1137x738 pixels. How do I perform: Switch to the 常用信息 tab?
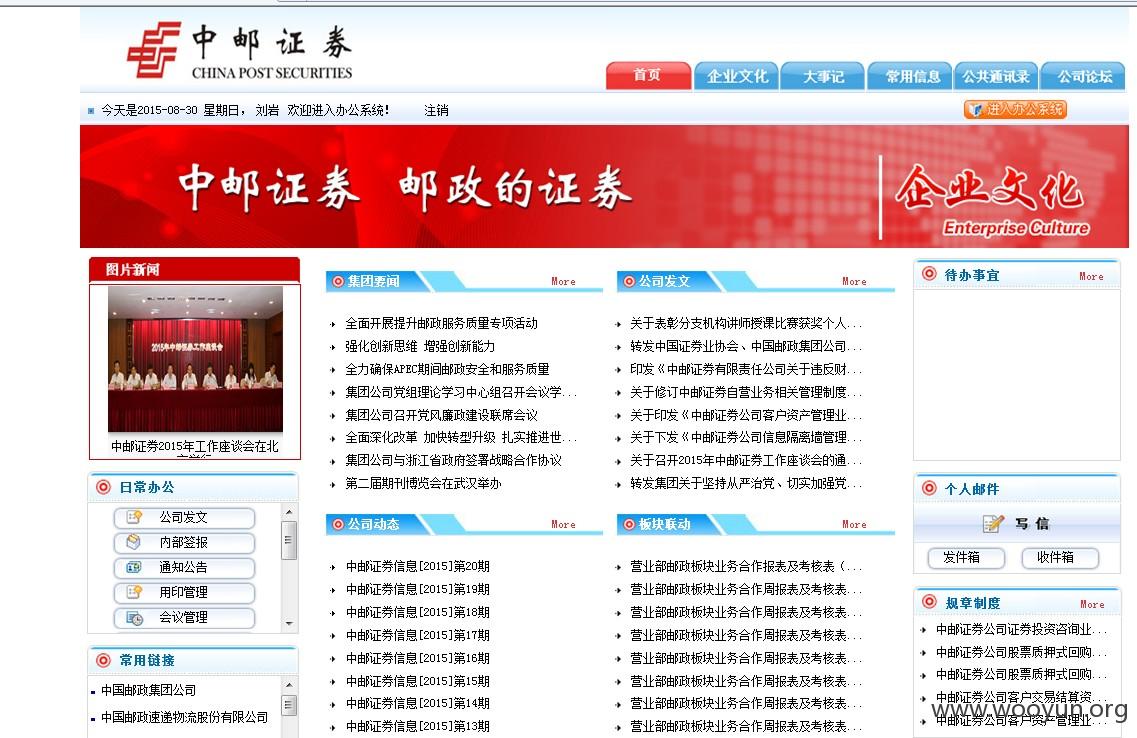click(x=910, y=75)
